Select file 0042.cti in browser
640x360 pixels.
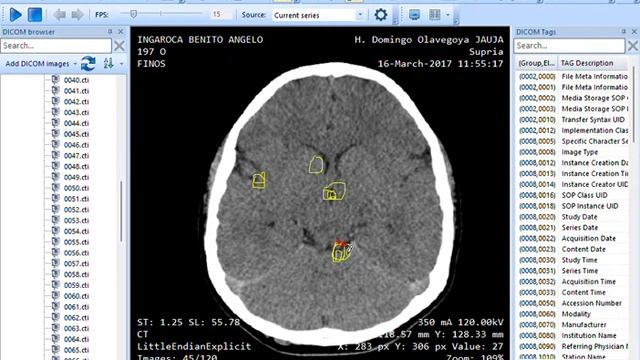pos(76,102)
